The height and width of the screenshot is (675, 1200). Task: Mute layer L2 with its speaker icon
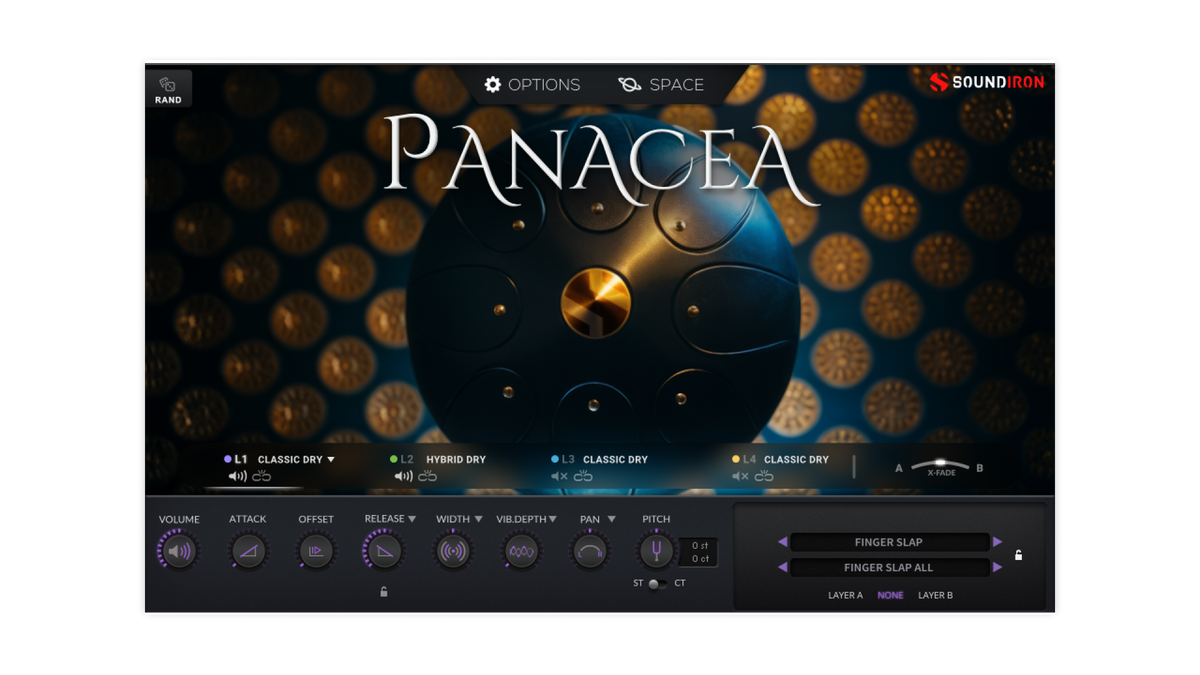pyautogui.click(x=404, y=477)
